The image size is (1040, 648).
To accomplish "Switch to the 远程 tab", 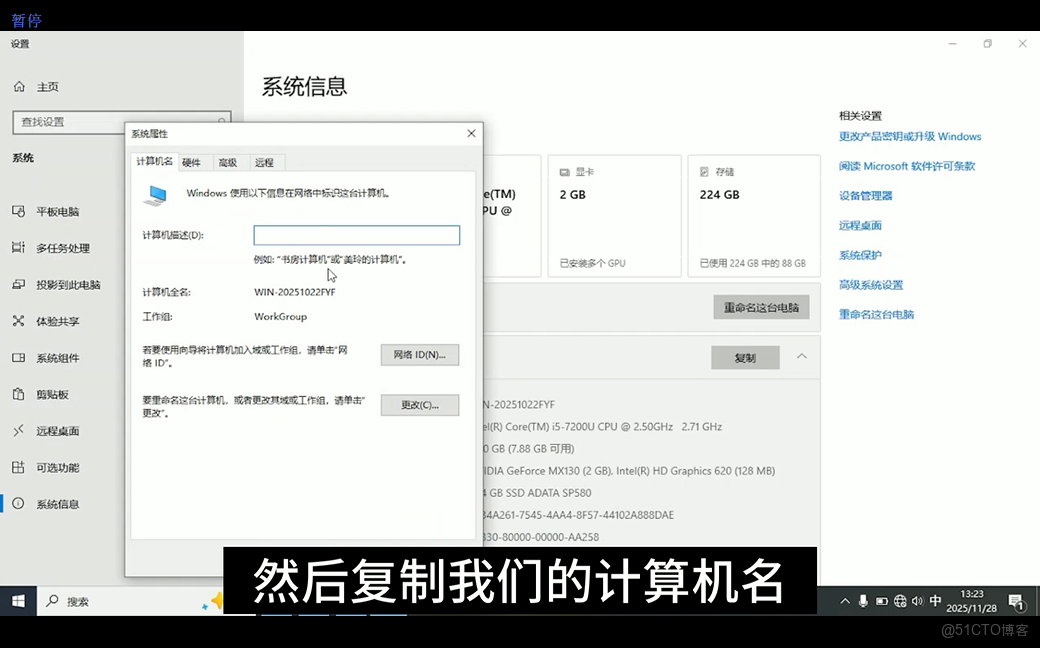I will tap(263, 162).
